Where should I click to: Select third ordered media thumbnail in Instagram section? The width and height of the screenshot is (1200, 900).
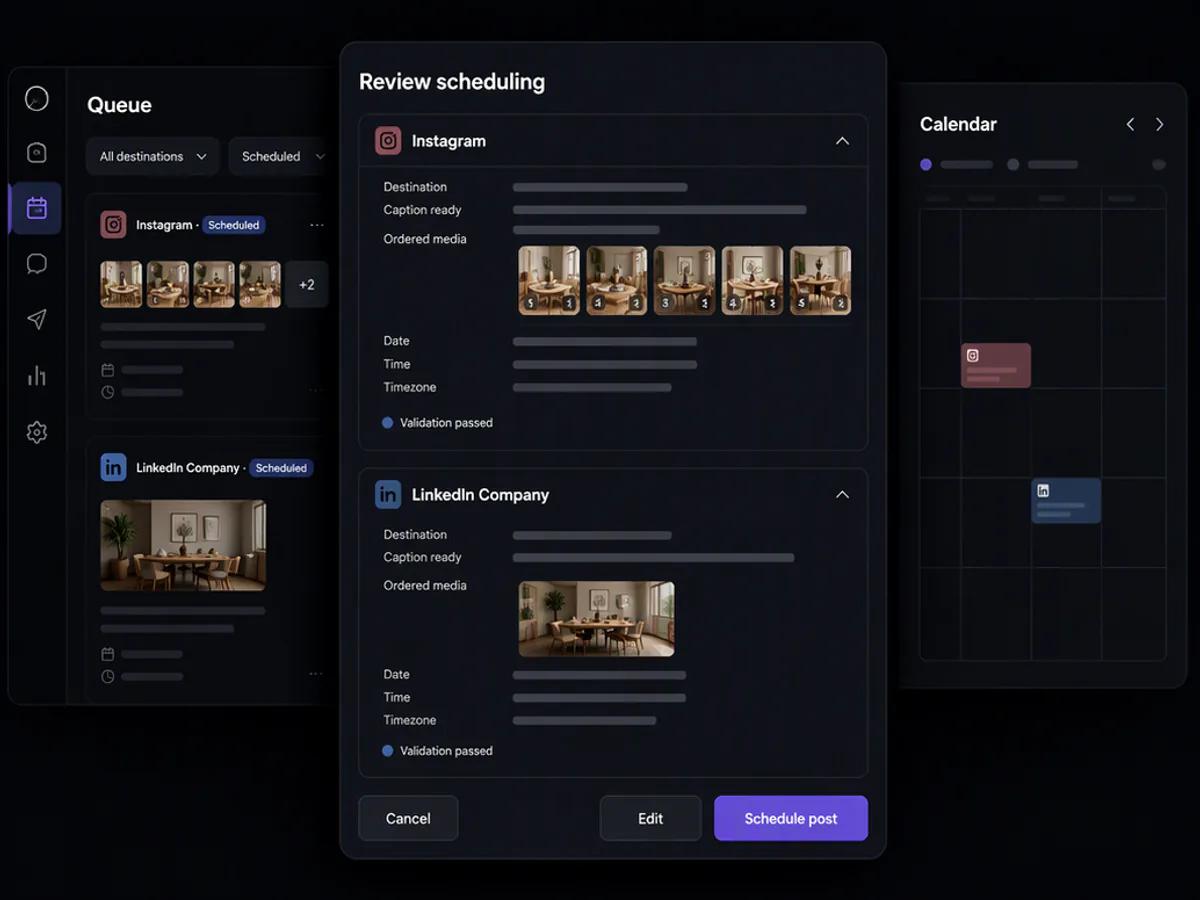(x=685, y=281)
